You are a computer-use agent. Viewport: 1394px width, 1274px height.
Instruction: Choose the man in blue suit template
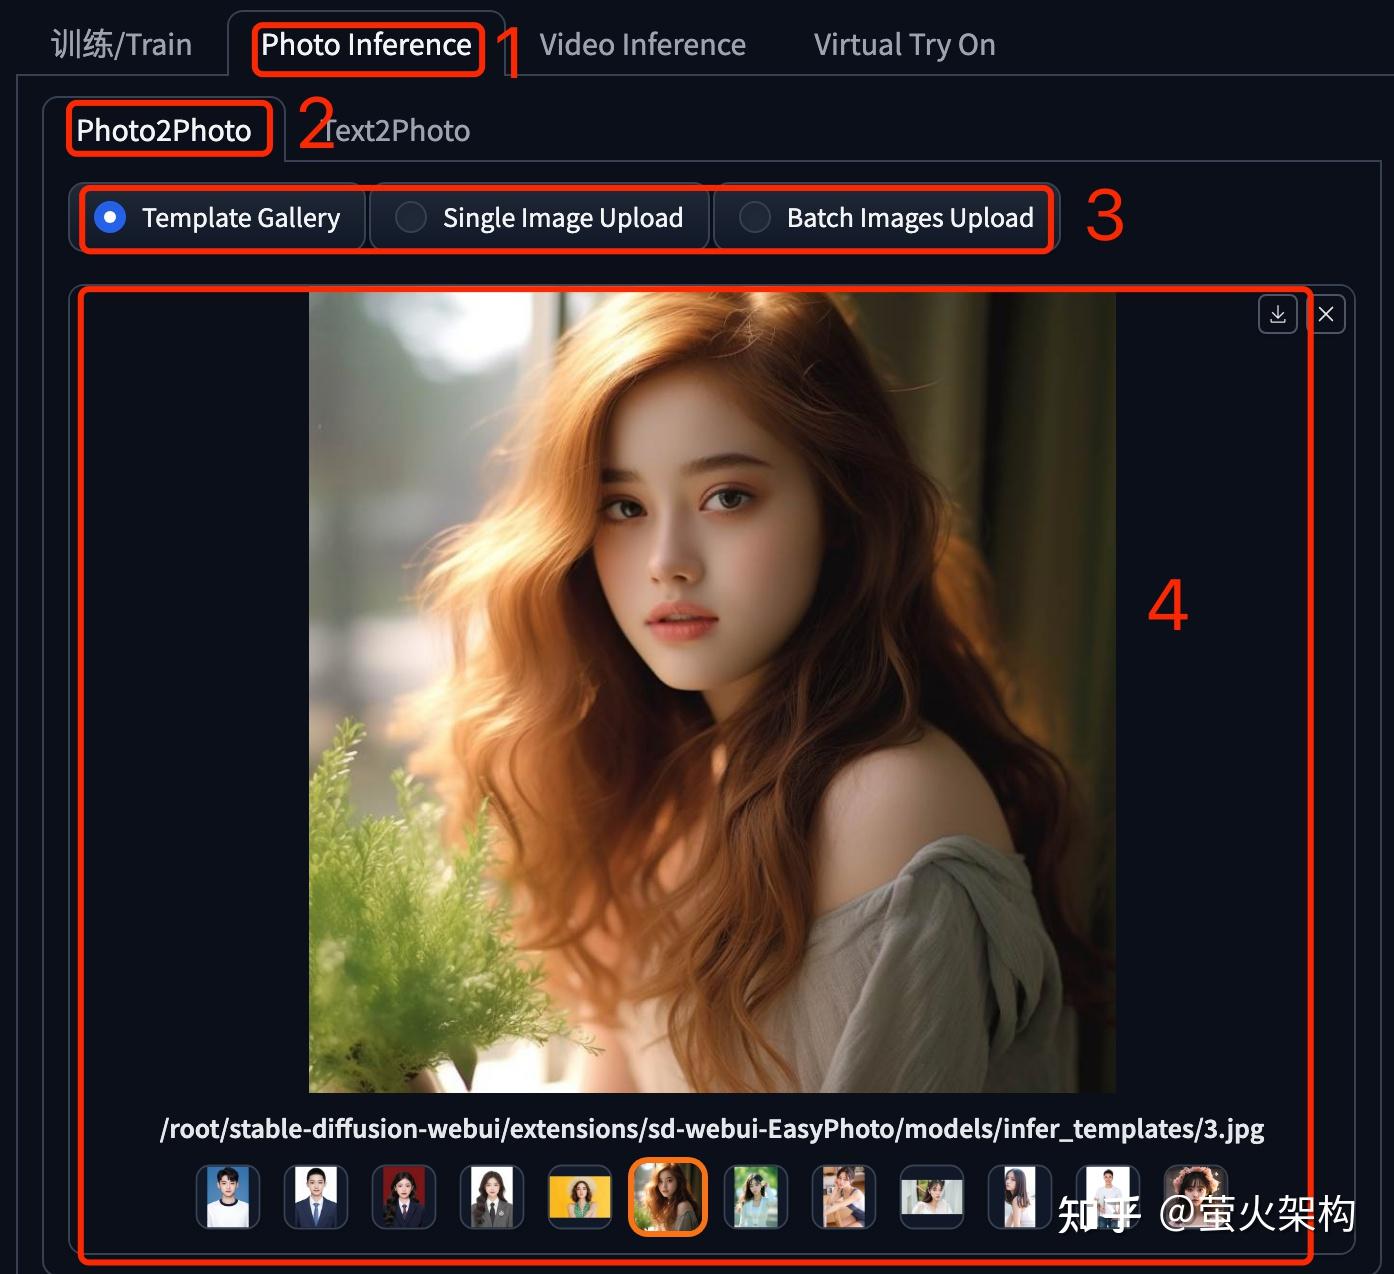[x=315, y=1196]
